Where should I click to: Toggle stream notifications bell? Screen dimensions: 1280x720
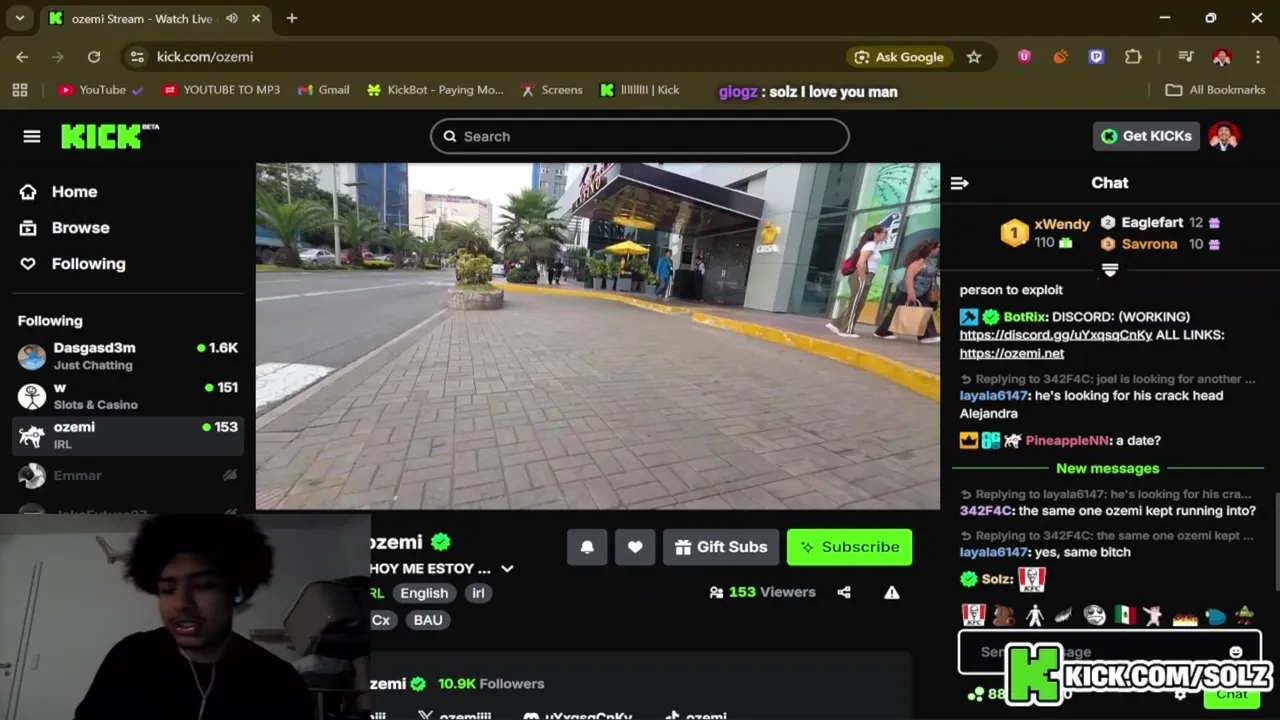click(x=587, y=547)
